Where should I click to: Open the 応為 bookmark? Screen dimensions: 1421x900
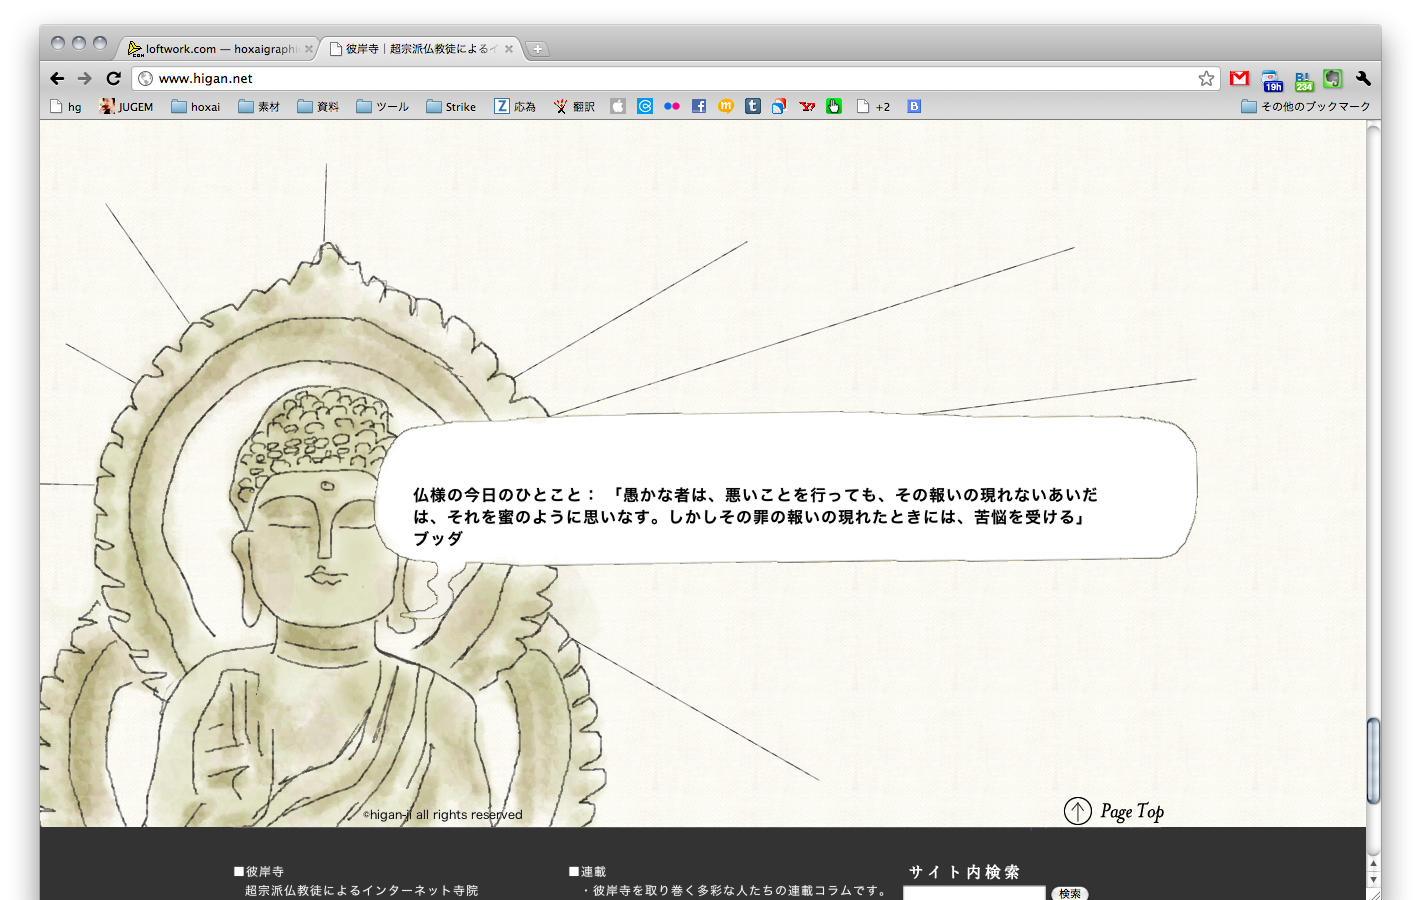pos(515,106)
